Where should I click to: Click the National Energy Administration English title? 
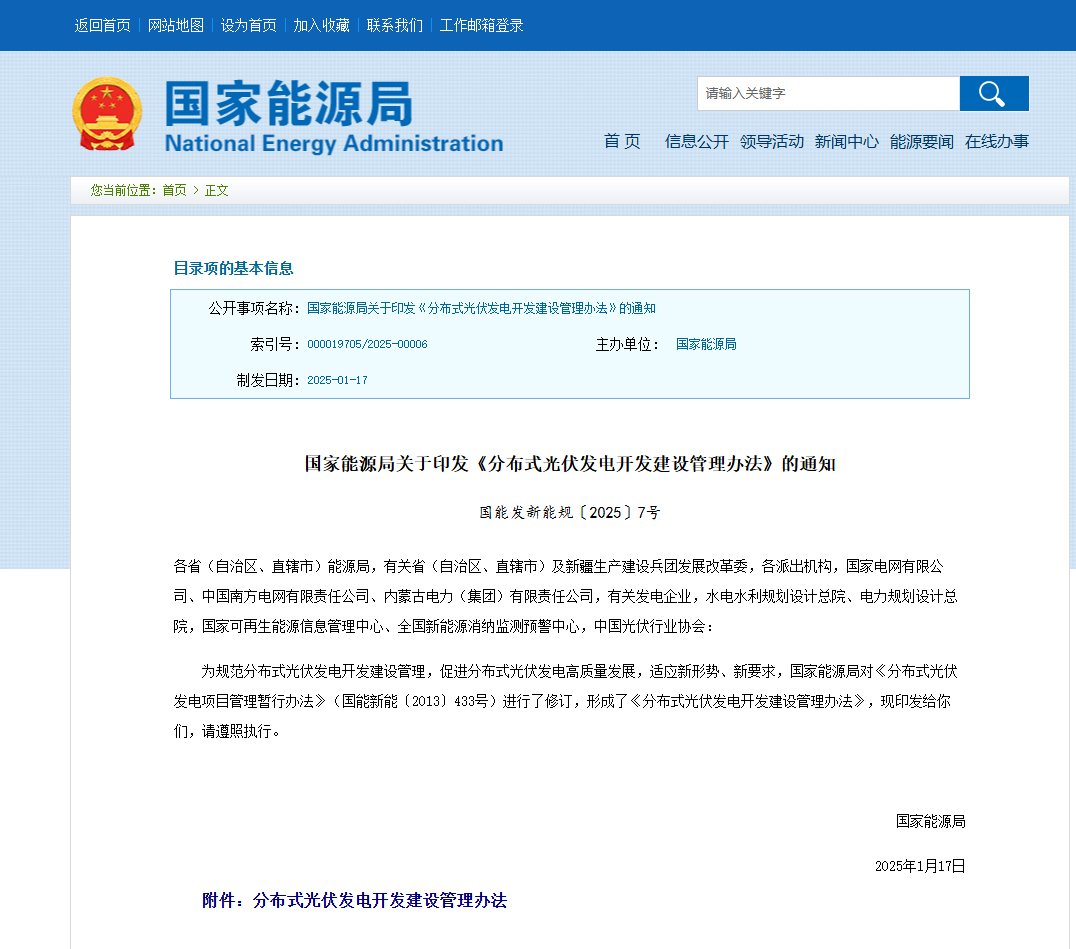click(x=334, y=143)
